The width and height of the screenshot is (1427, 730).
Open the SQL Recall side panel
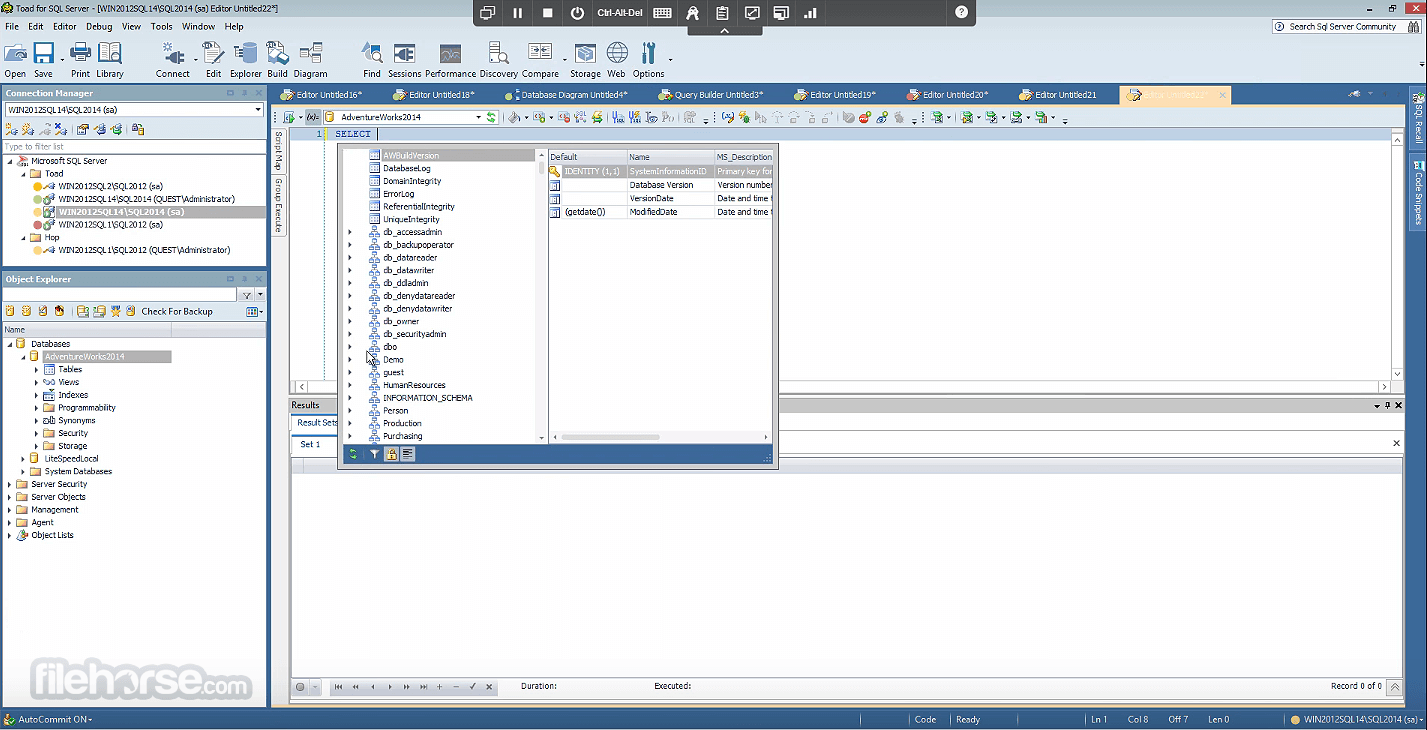point(1418,120)
